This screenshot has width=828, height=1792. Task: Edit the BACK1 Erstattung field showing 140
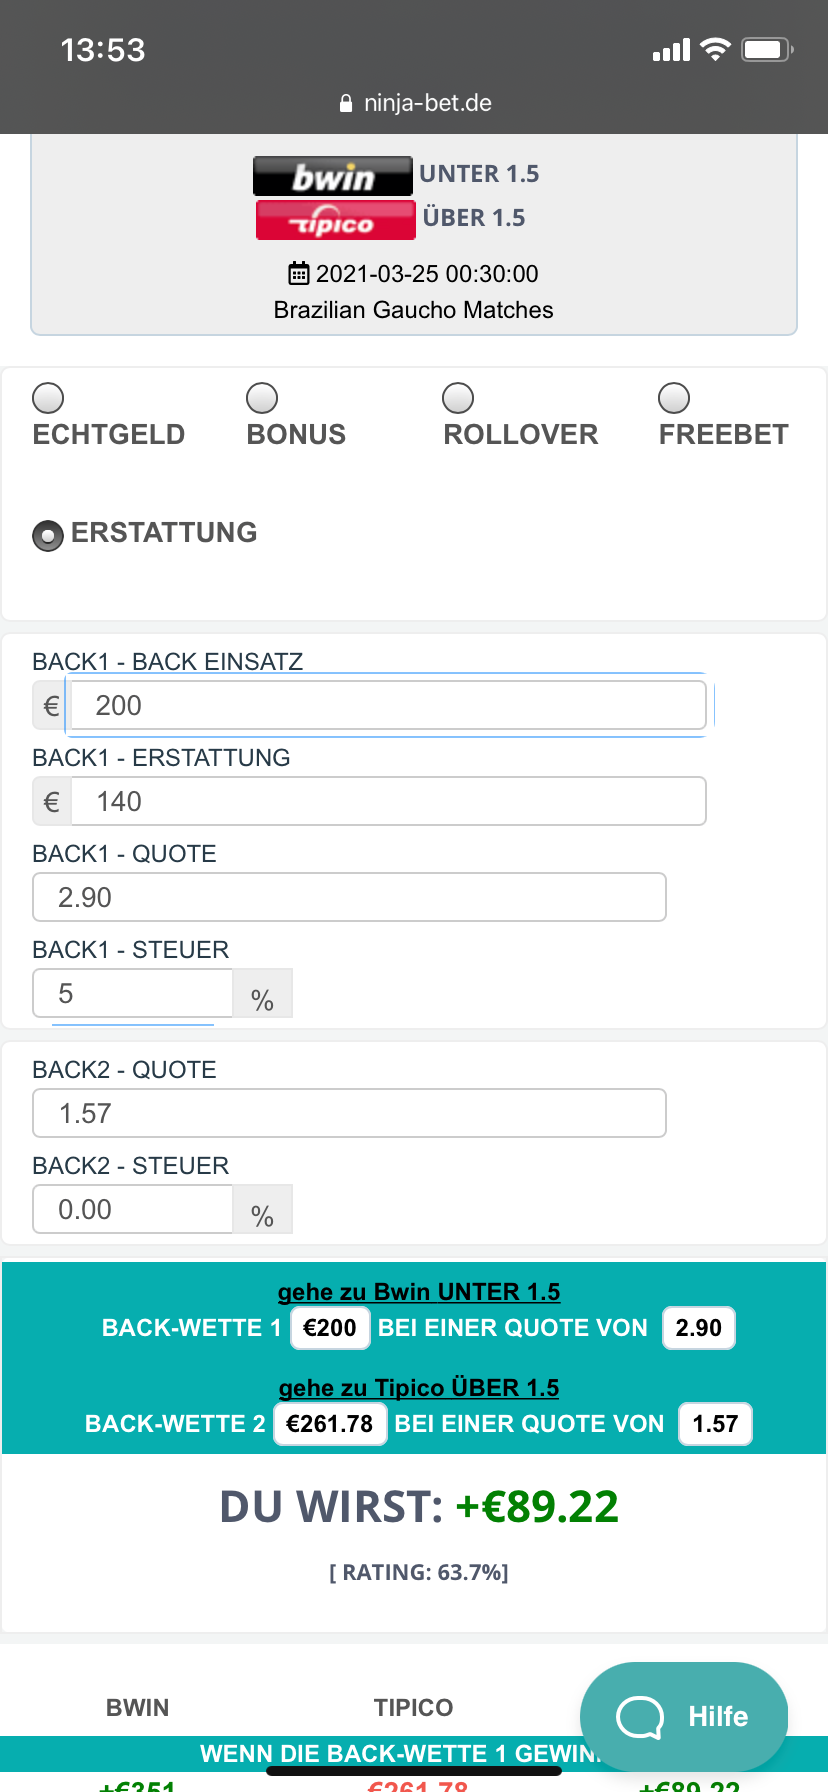pyautogui.click(x=388, y=802)
